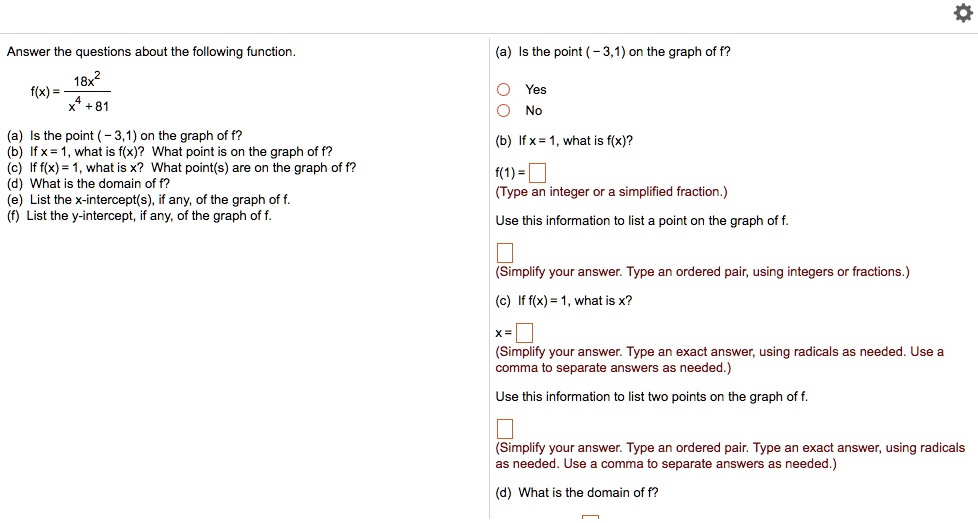Open the settings gear icon
This screenshot has height=523, width=978.
click(x=963, y=14)
